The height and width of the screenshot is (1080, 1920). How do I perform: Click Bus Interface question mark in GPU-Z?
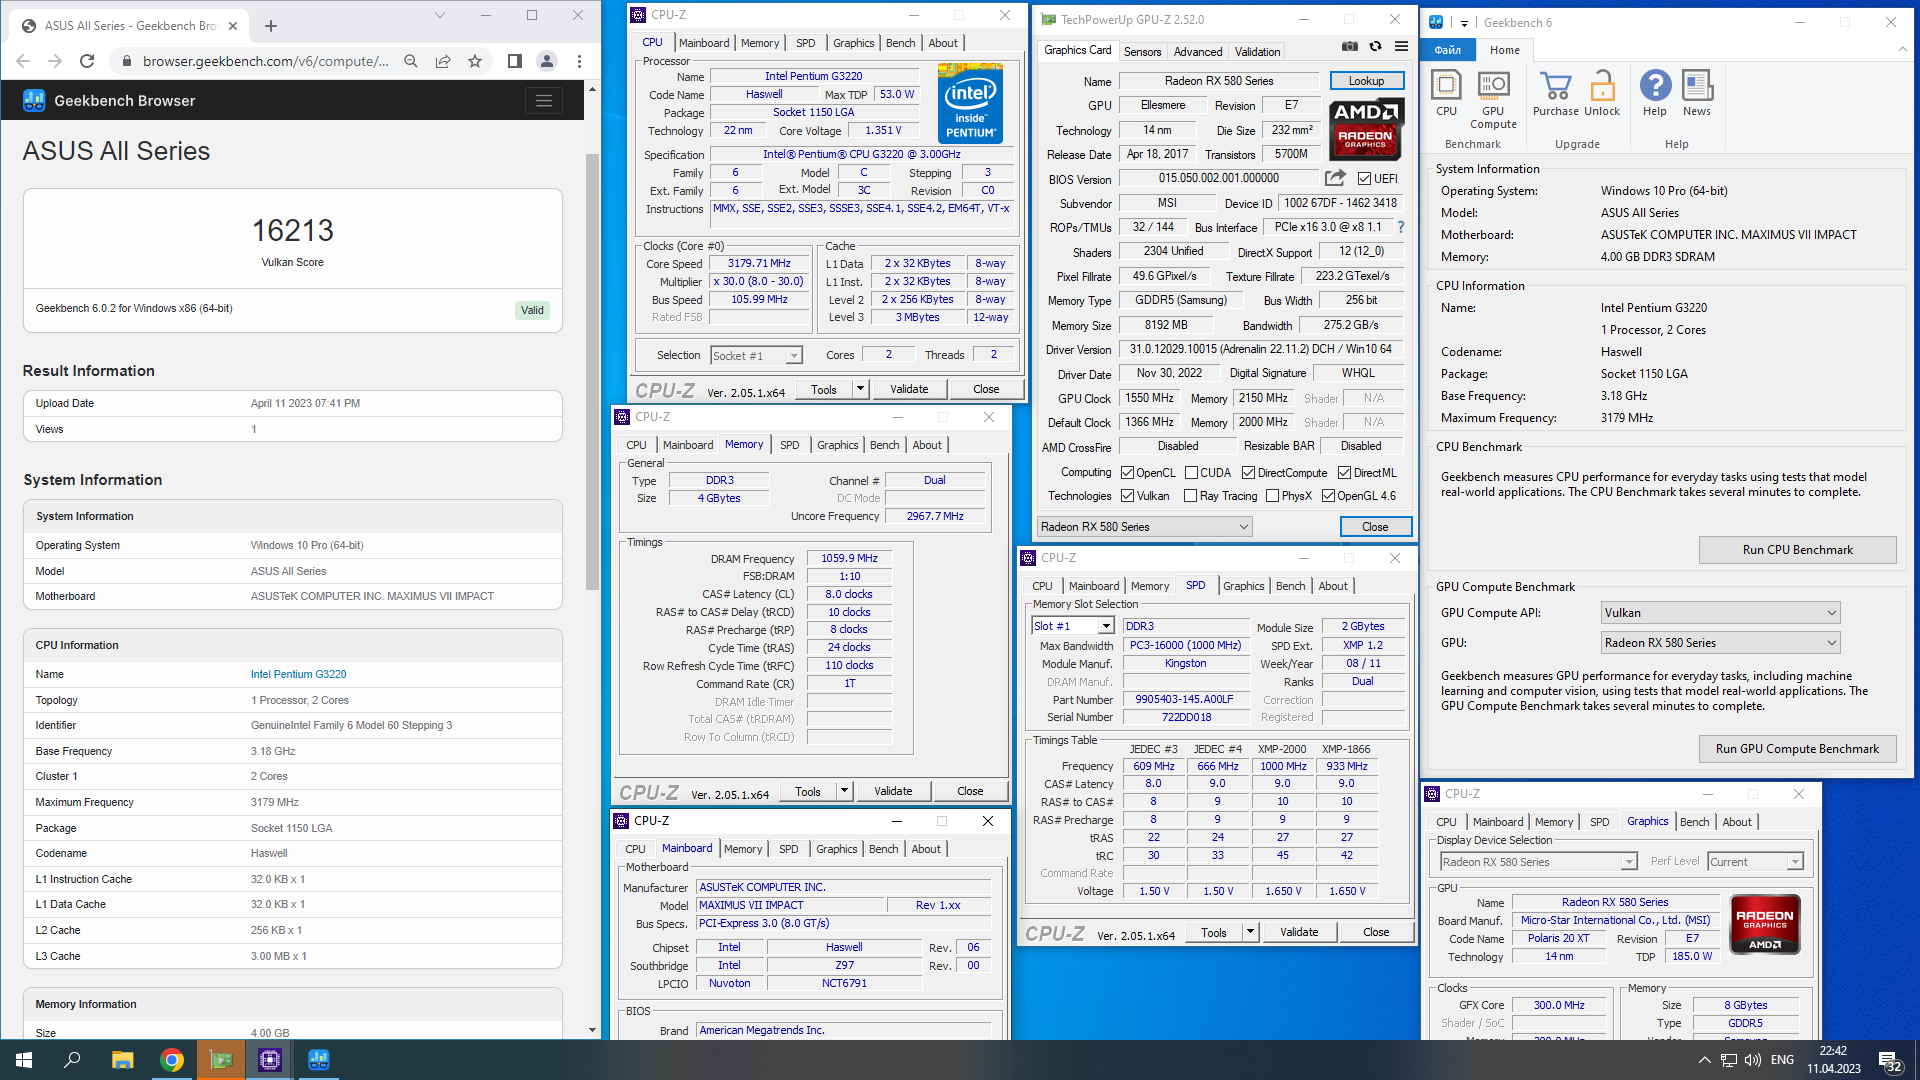pos(1401,228)
